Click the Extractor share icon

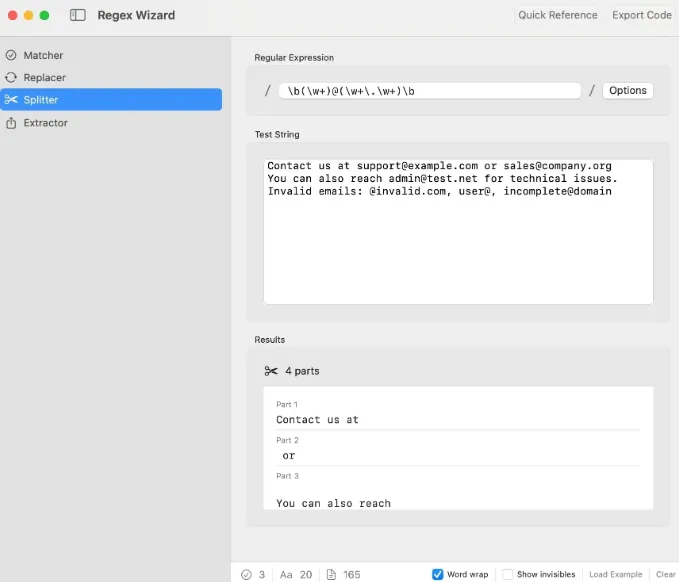tap(11, 123)
